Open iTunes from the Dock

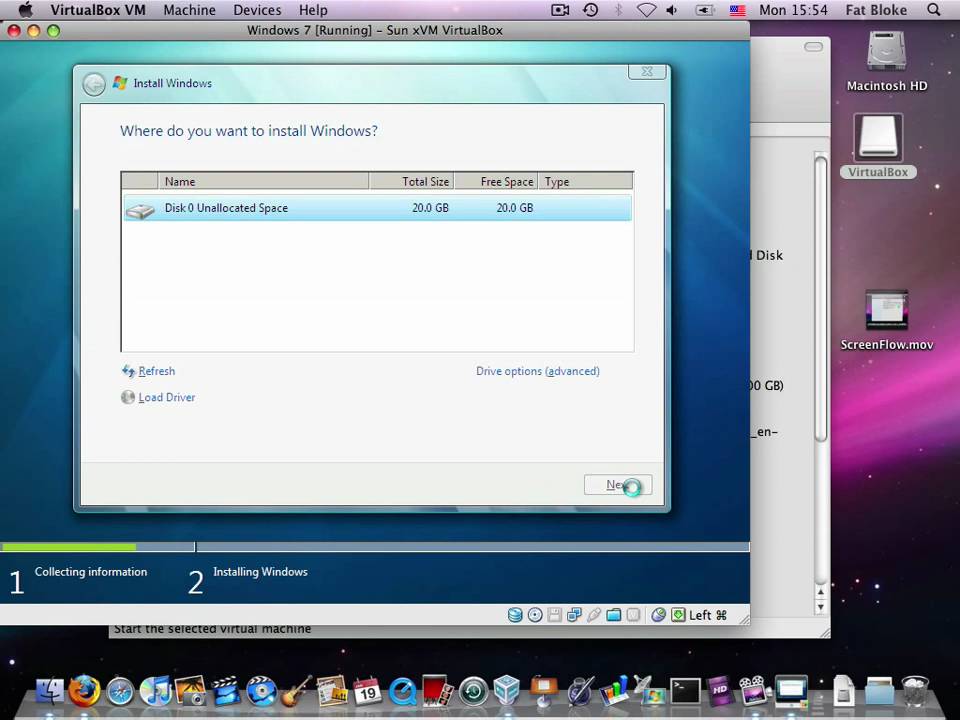(x=156, y=691)
